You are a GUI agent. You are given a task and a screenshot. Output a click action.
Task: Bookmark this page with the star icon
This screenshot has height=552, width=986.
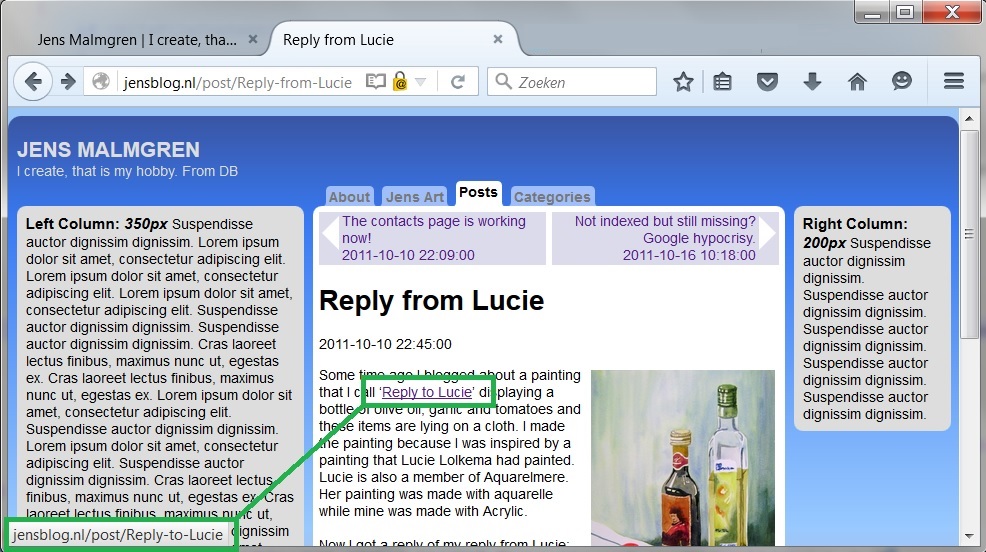click(683, 81)
